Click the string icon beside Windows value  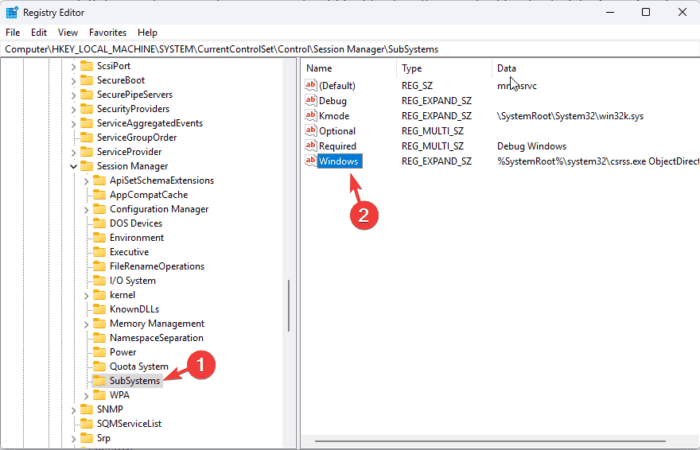(x=311, y=161)
